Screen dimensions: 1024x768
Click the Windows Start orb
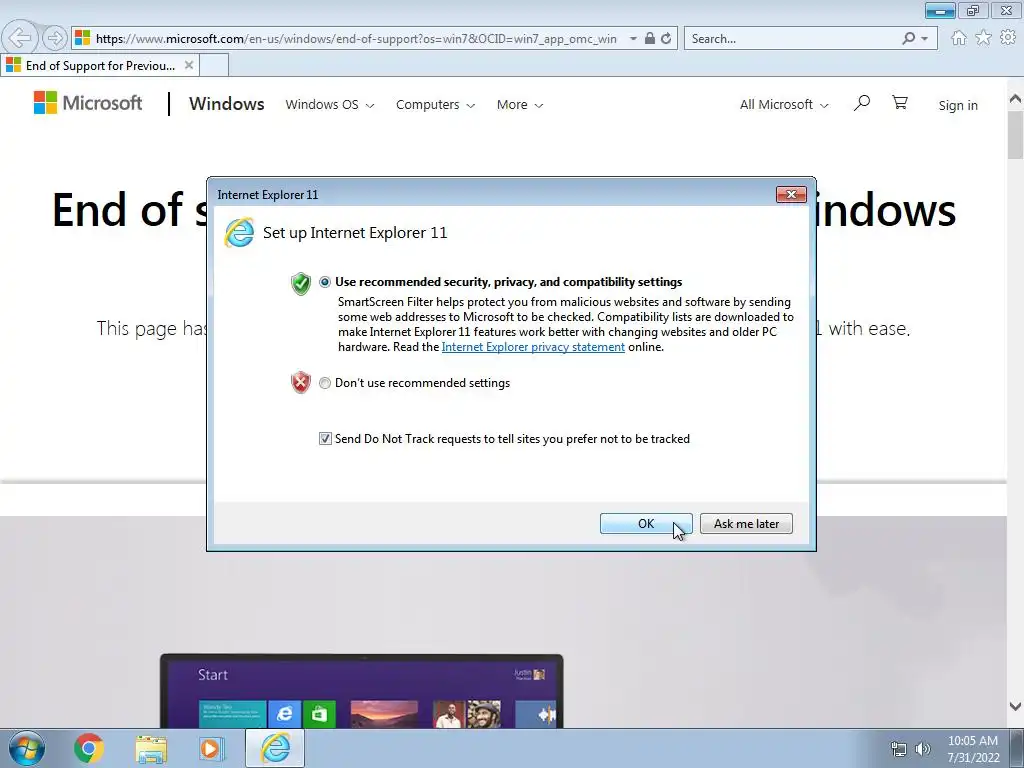click(x=27, y=748)
